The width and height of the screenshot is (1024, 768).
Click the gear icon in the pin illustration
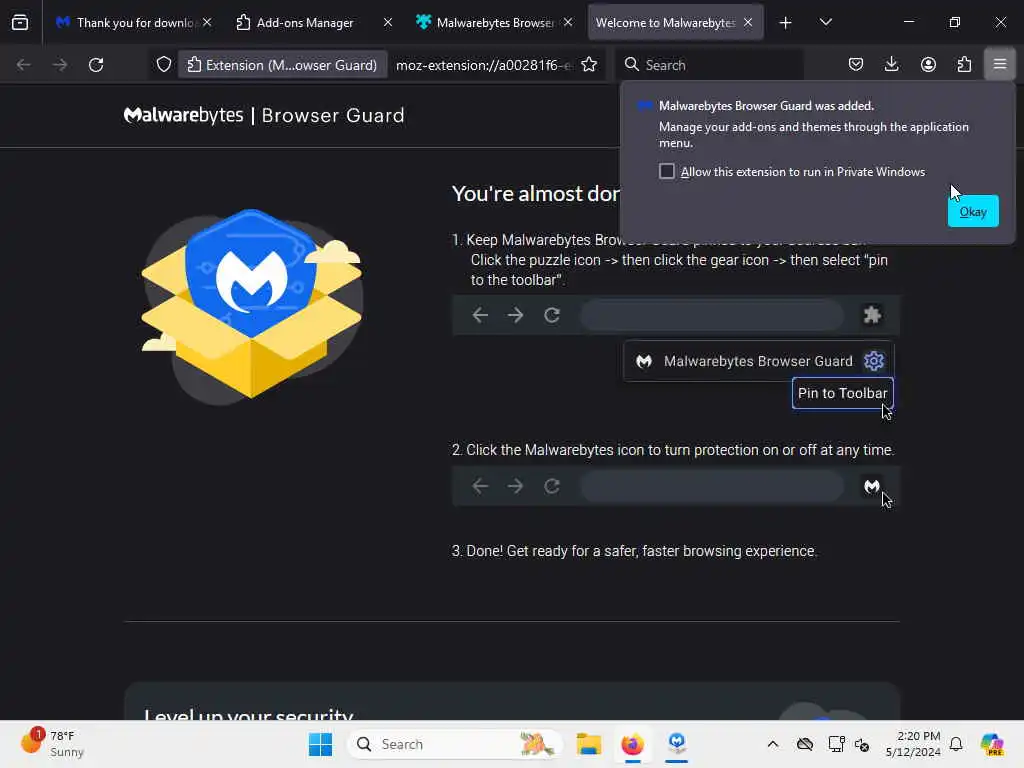click(873, 360)
